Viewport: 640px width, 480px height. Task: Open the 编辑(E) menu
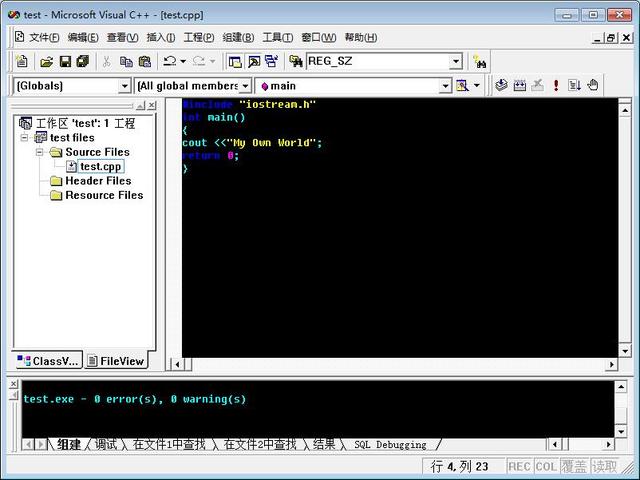coord(83,38)
